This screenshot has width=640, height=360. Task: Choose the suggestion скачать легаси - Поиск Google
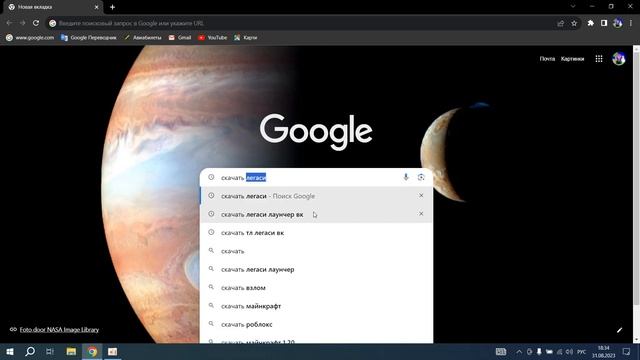[316, 196]
